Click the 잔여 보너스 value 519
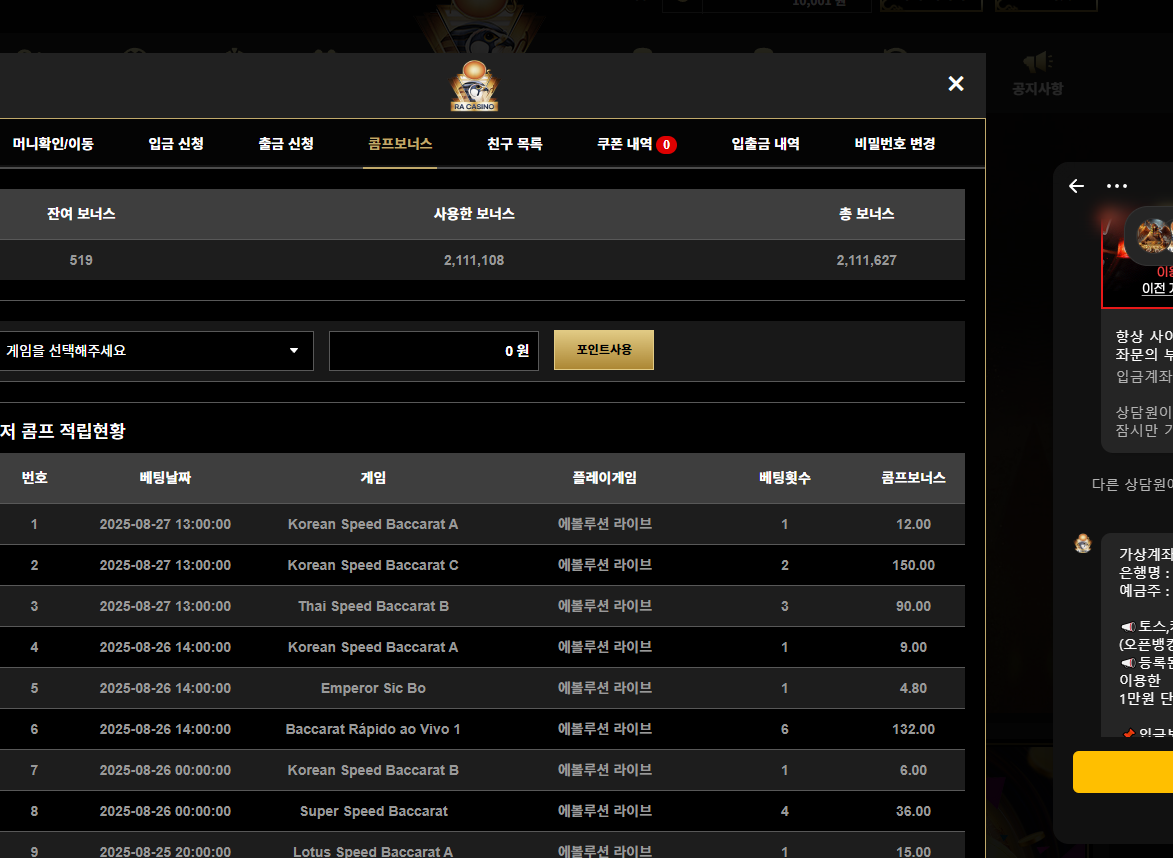 (x=81, y=260)
